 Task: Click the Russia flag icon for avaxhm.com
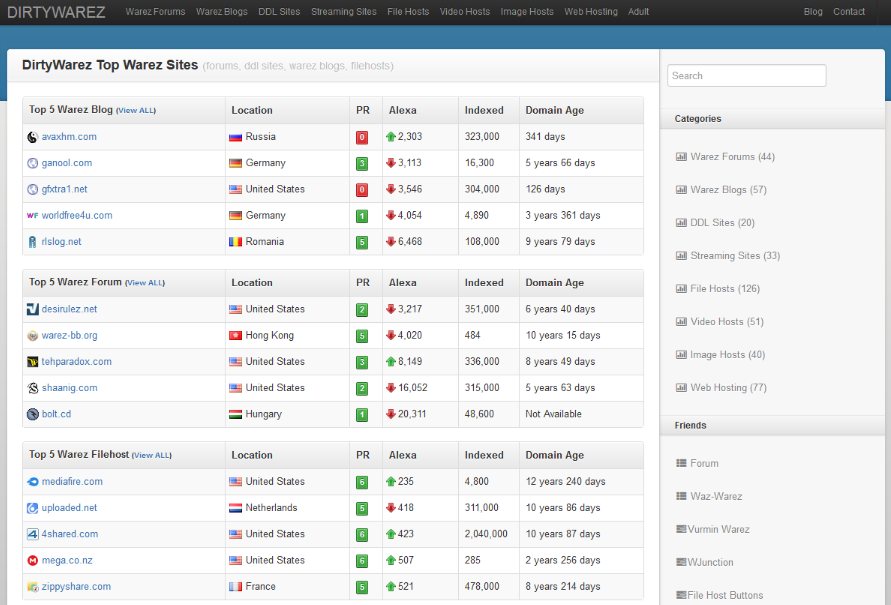point(235,137)
